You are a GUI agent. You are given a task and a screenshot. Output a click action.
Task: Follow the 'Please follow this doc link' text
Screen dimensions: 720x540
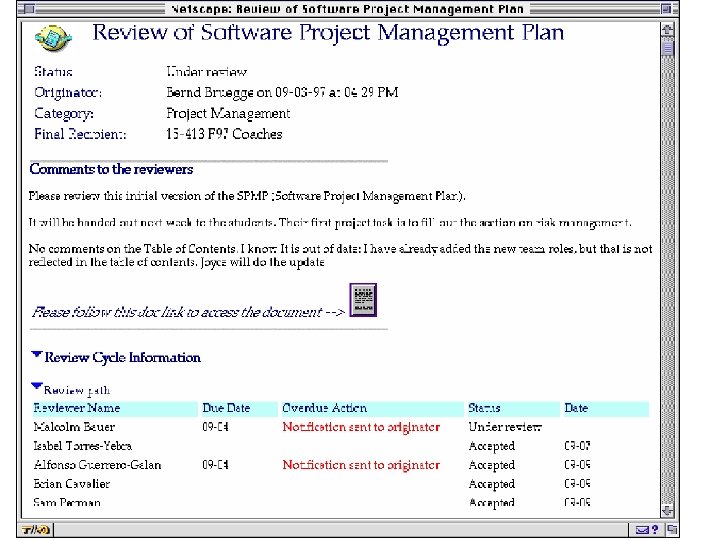coord(188,312)
